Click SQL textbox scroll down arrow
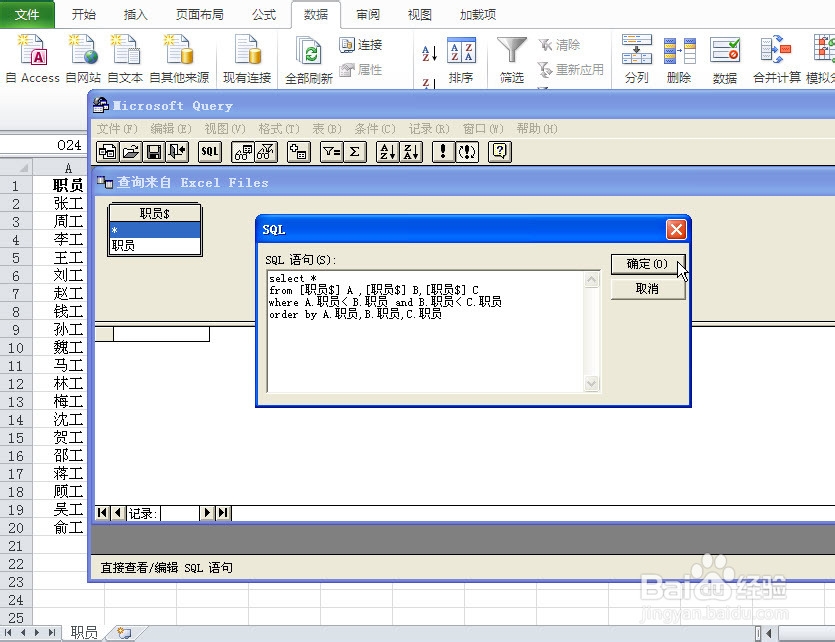835x642 pixels. [592, 383]
